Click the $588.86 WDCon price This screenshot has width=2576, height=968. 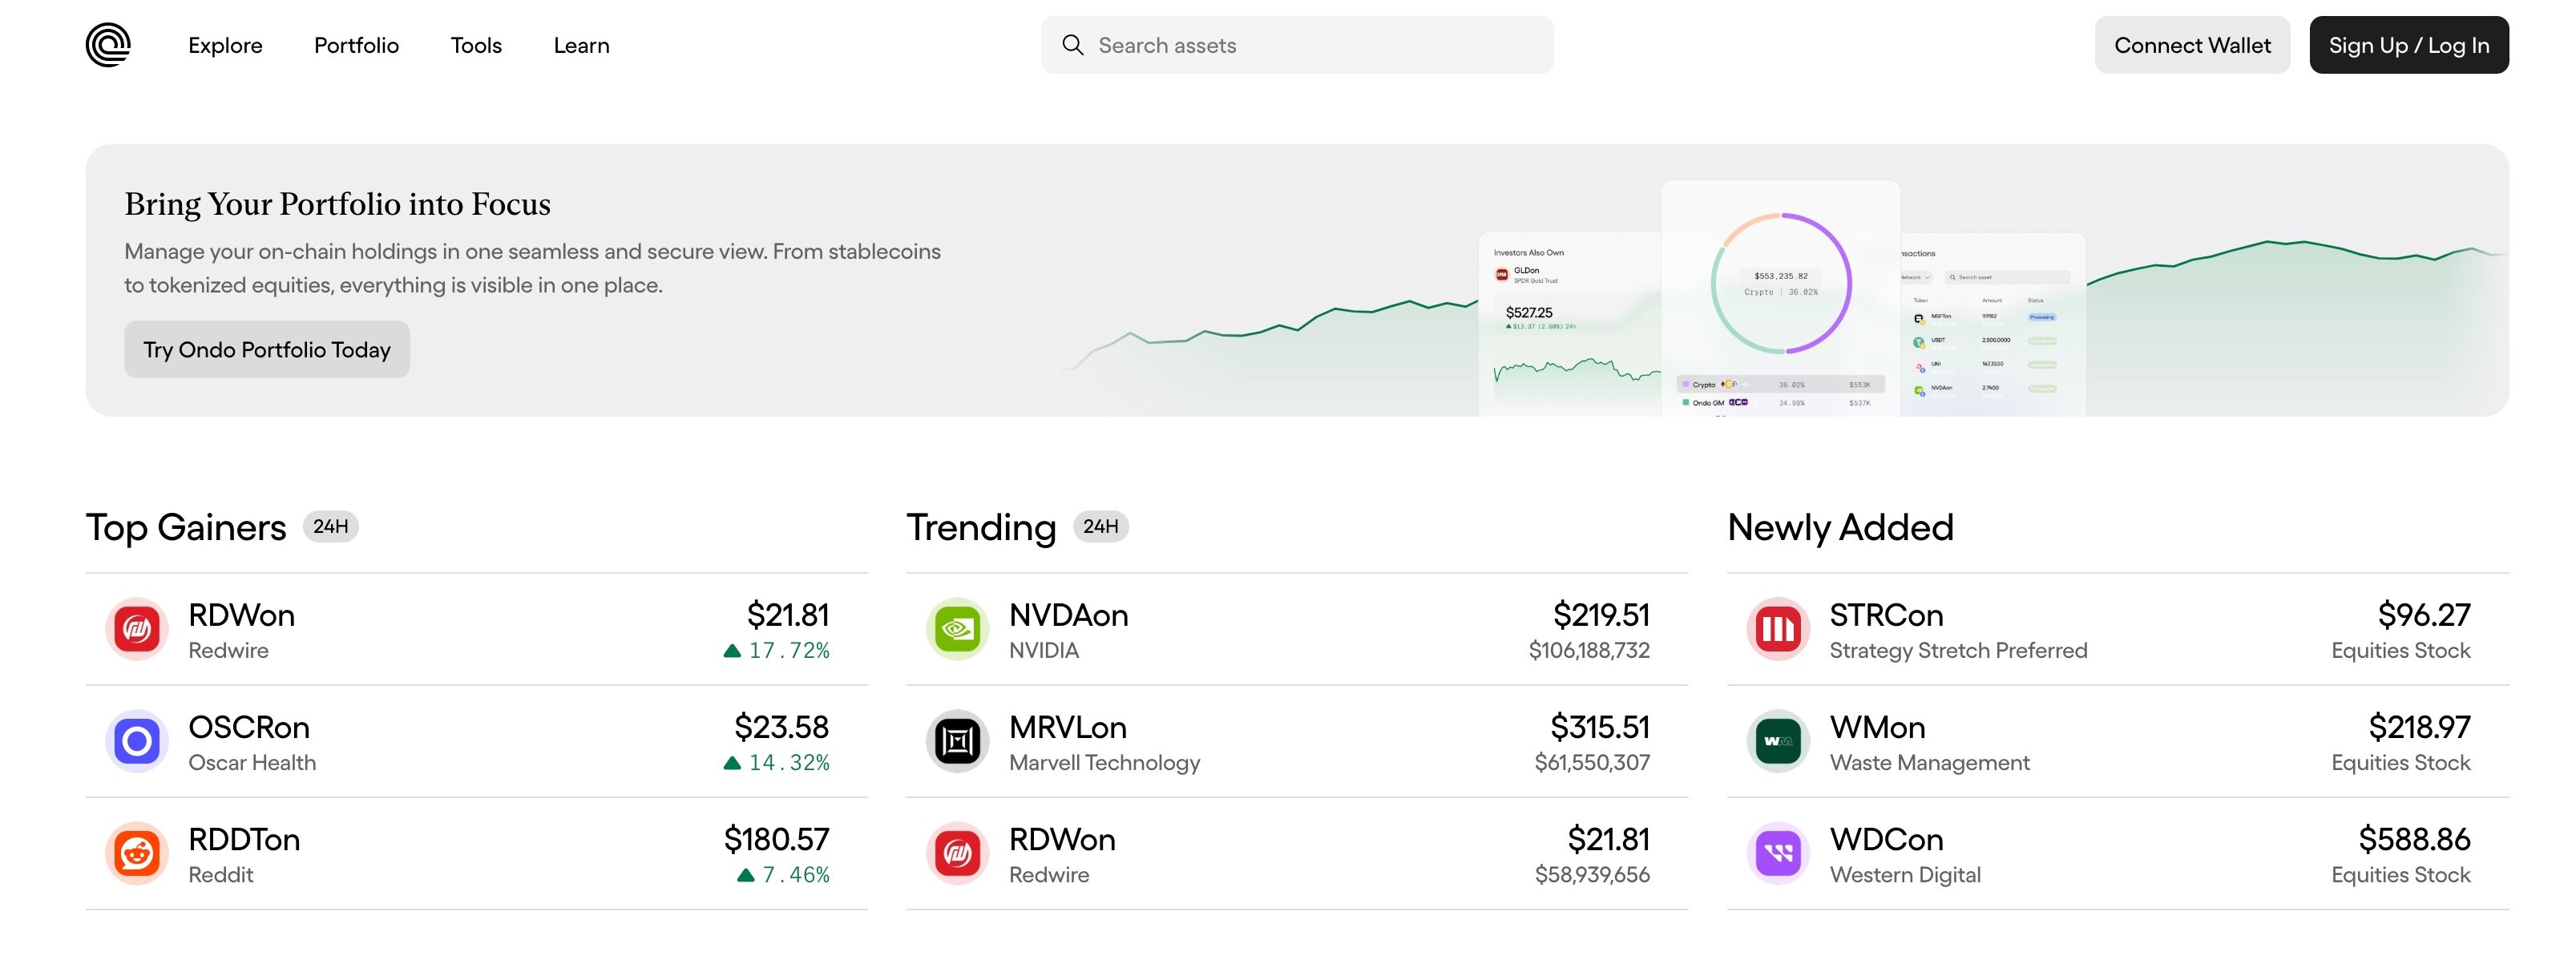[2414, 839]
